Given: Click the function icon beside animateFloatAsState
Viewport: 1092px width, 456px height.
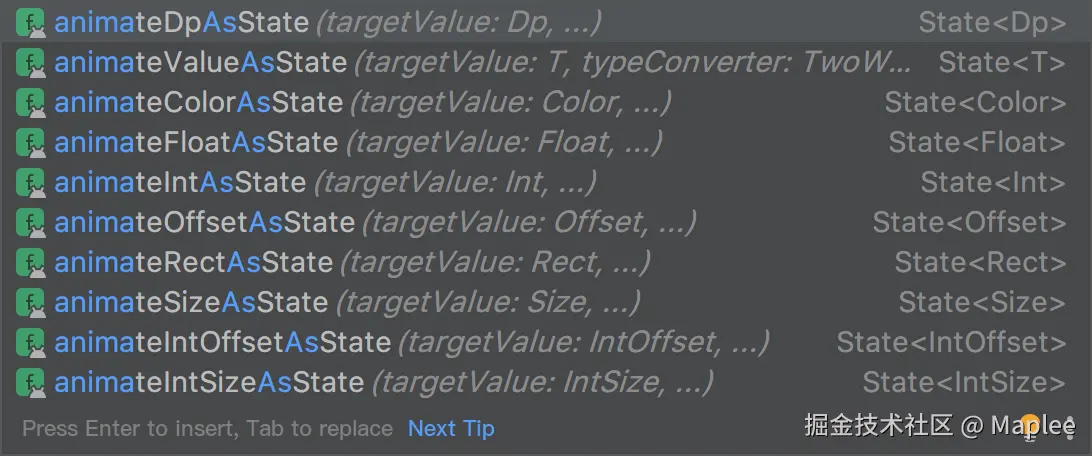Looking at the screenshot, I should pyautogui.click(x=31, y=143).
